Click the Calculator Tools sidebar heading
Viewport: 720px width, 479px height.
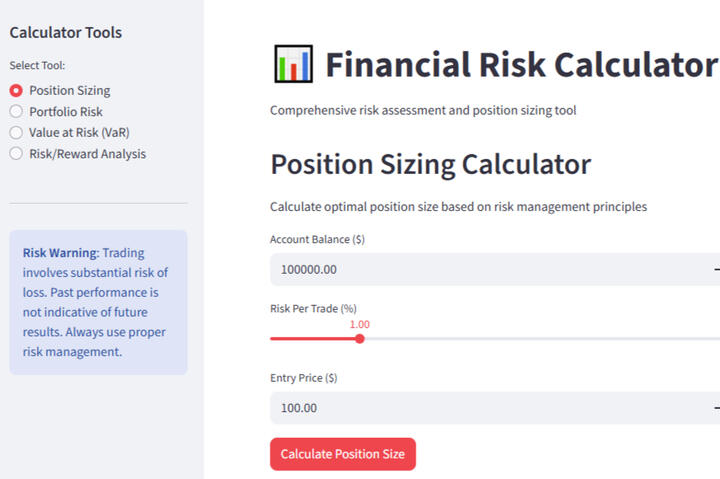click(x=66, y=33)
